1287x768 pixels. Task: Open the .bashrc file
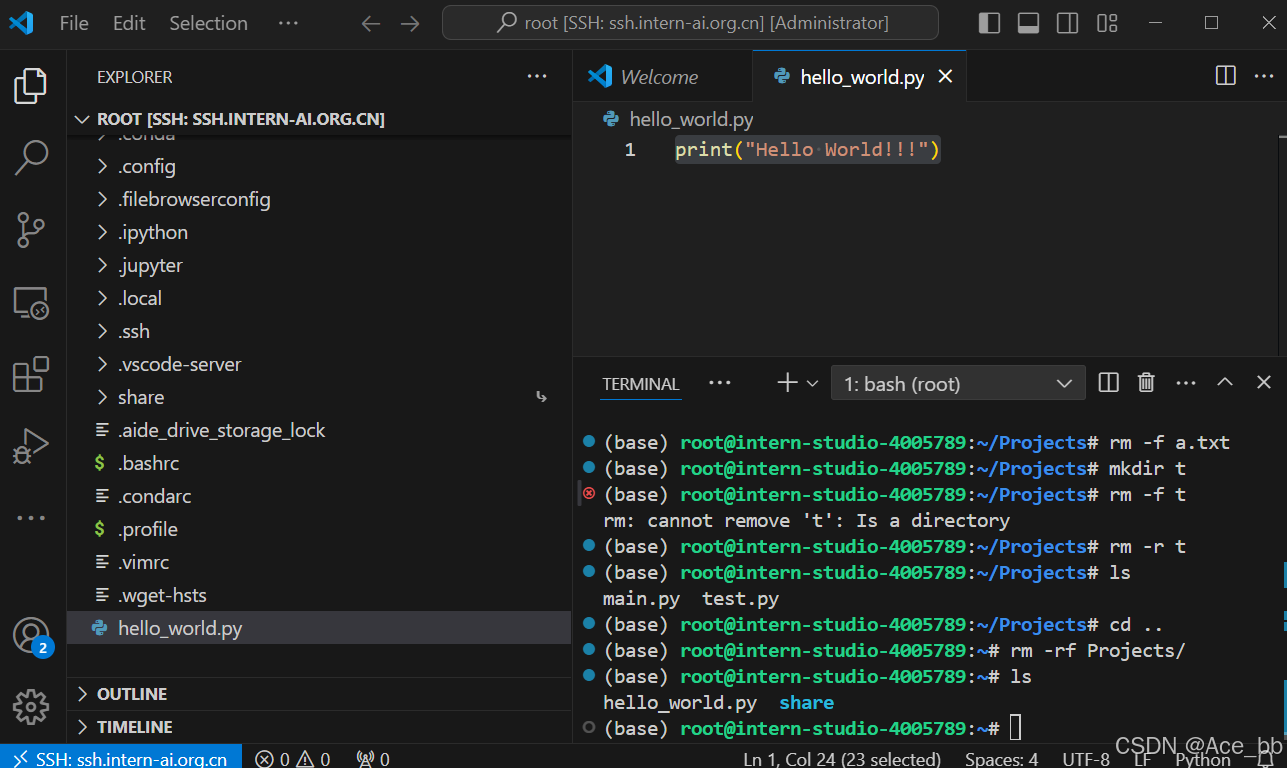coord(319,463)
